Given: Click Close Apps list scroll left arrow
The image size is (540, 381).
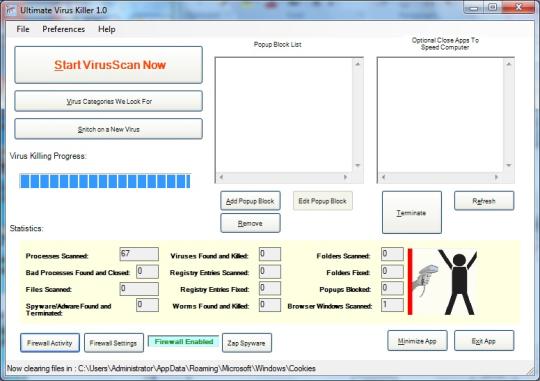Looking at the screenshot, I should coord(383,177).
